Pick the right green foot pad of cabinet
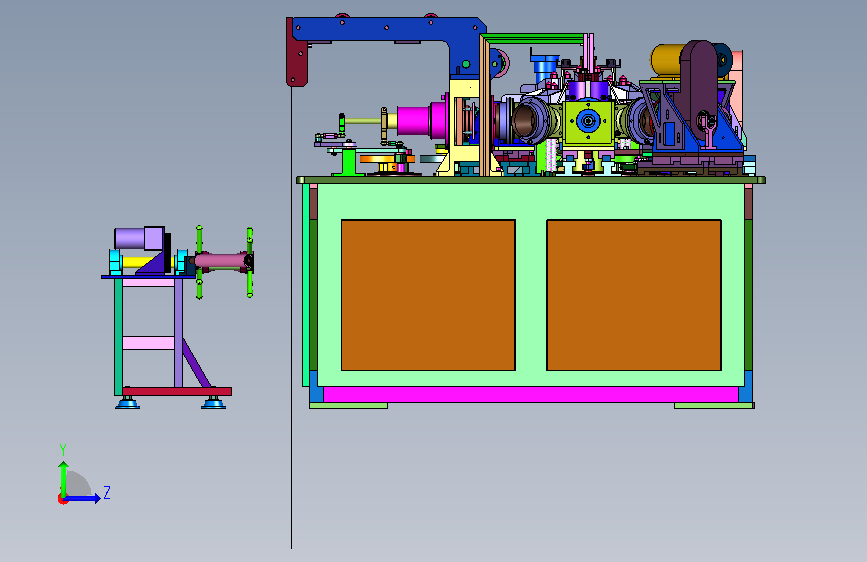Viewport: 867px width, 562px height. [714, 405]
